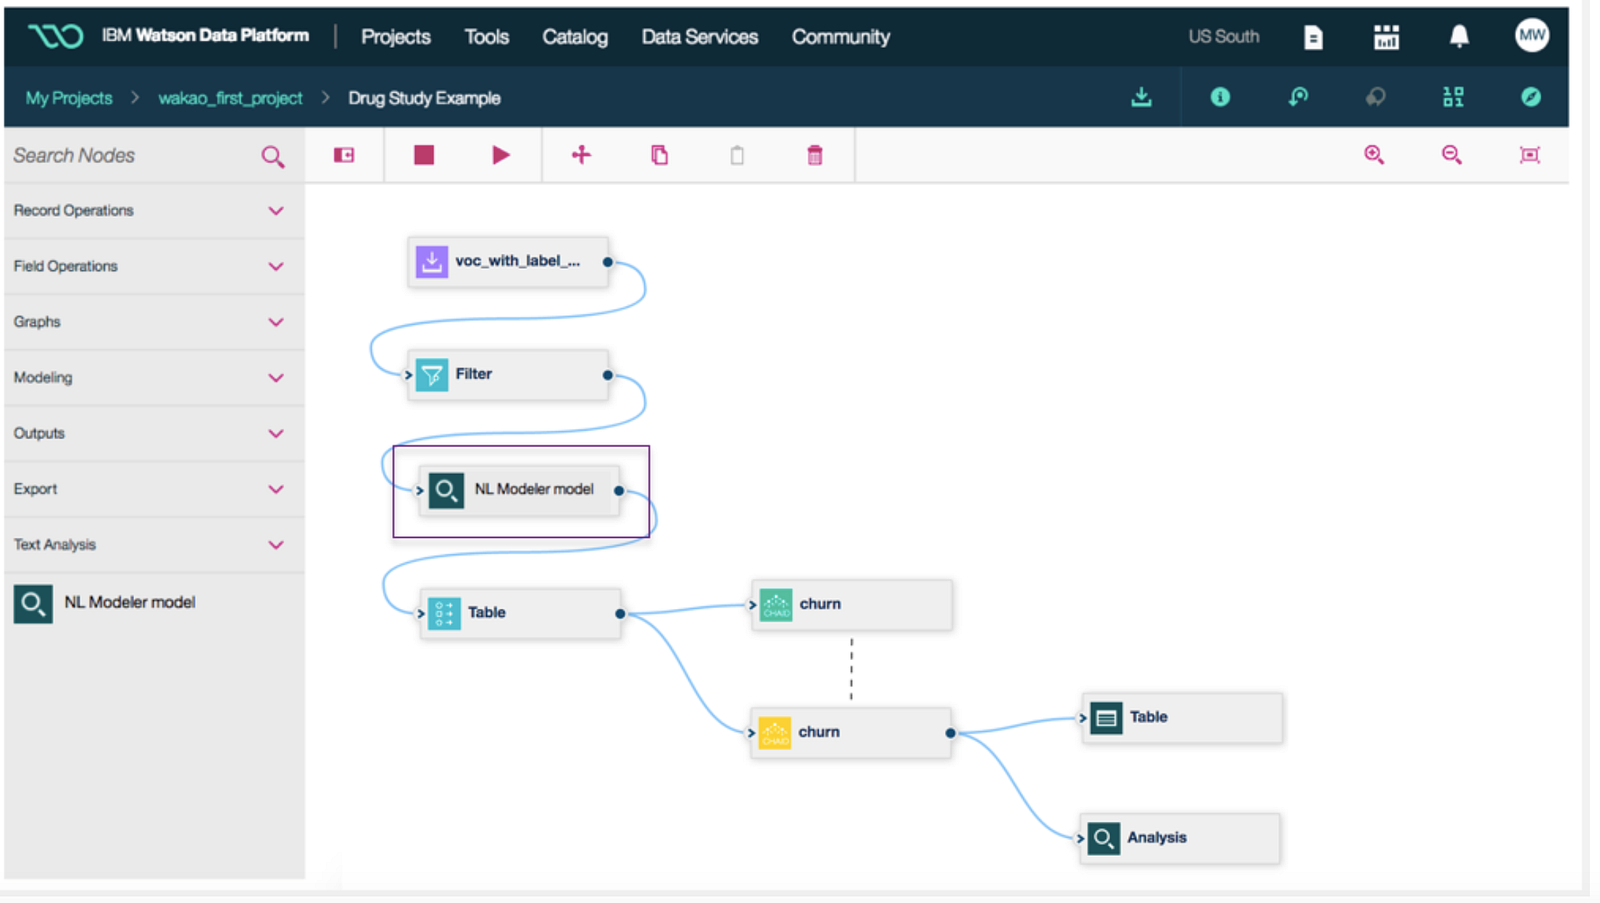Delete selected node with trash icon

point(815,155)
